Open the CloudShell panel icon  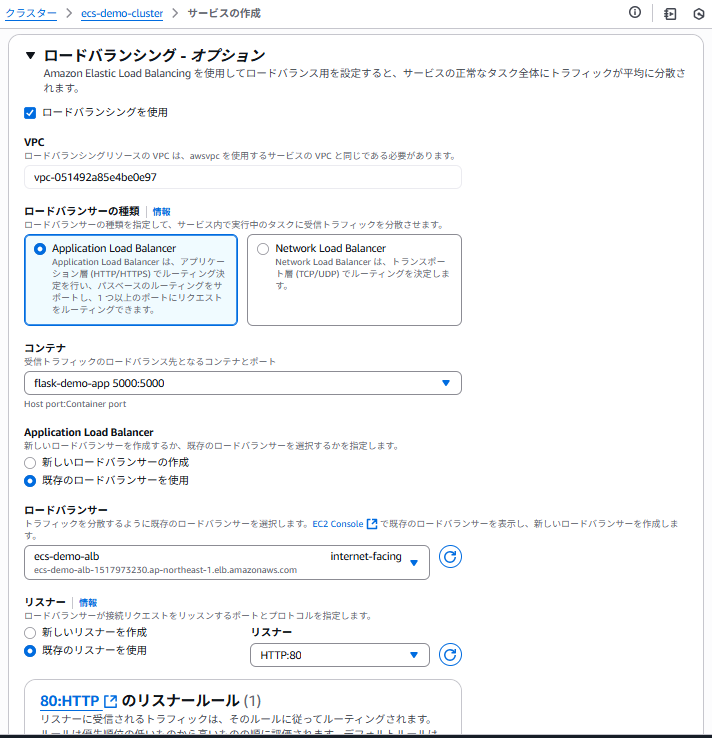670,14
